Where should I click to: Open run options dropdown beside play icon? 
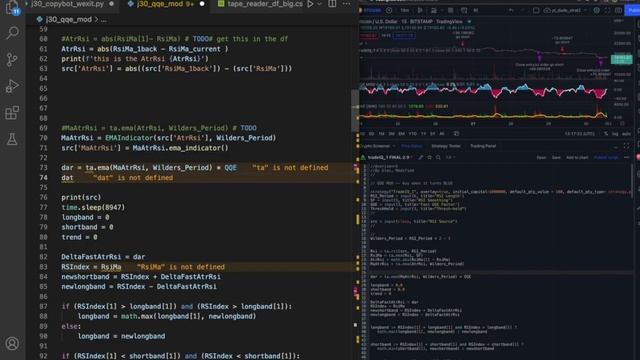[x=320, y=4]
